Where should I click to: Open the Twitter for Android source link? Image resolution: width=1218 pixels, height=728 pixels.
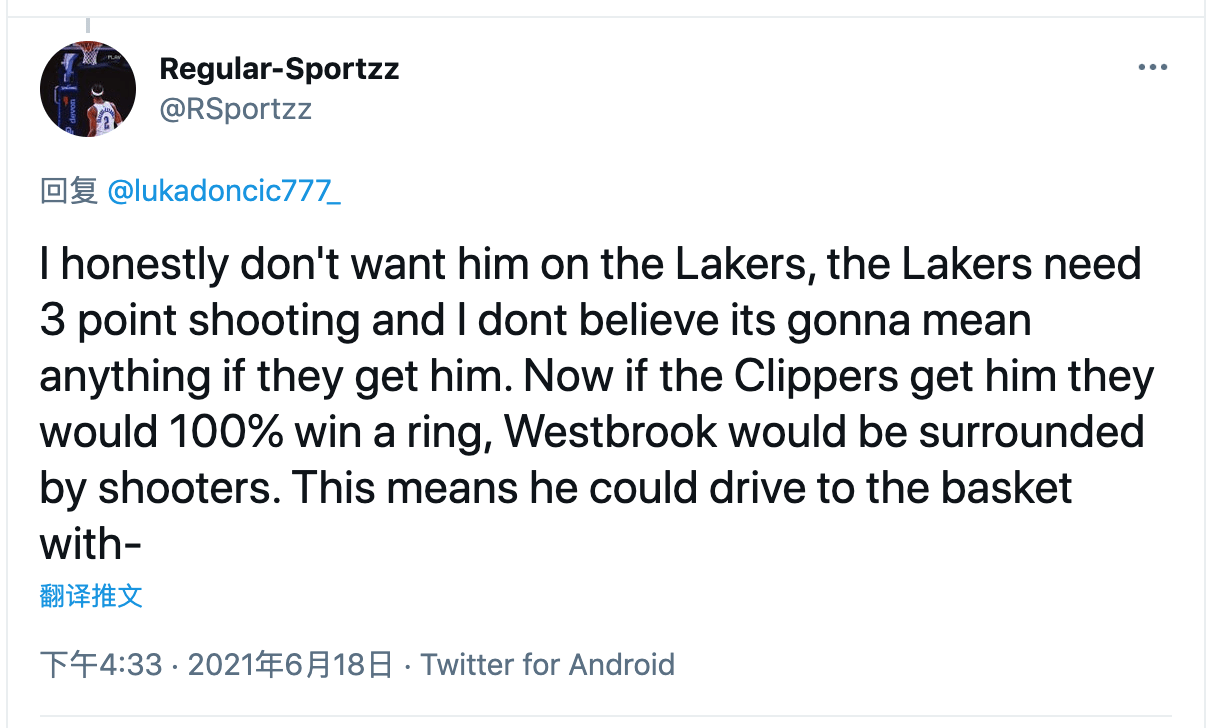point(547,664)
